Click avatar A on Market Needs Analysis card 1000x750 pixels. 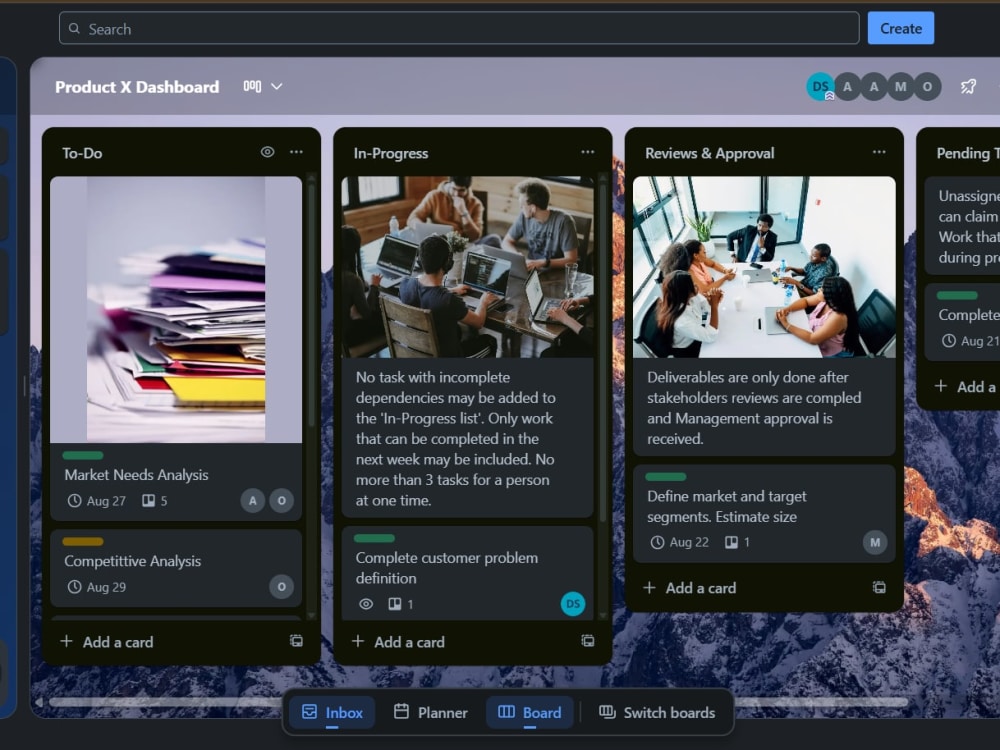(253, 501)
